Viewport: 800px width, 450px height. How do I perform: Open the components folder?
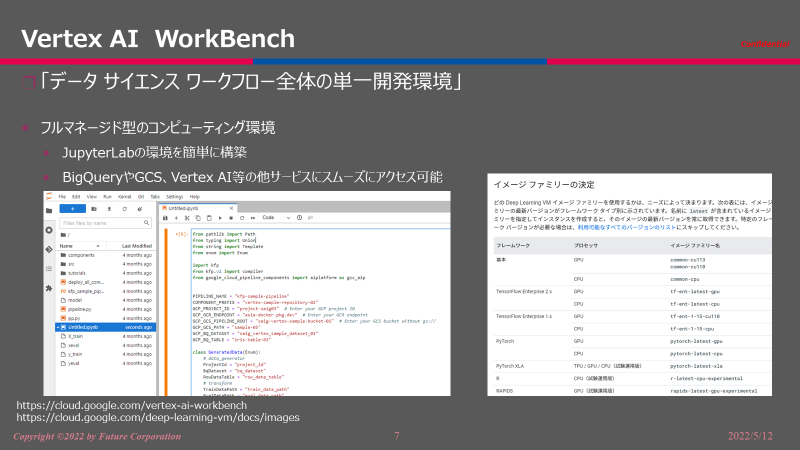(x=106, y=255)
